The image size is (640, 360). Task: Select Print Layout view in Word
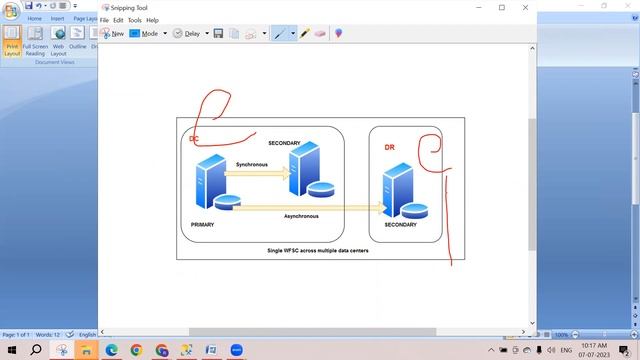tap(12, 41)
